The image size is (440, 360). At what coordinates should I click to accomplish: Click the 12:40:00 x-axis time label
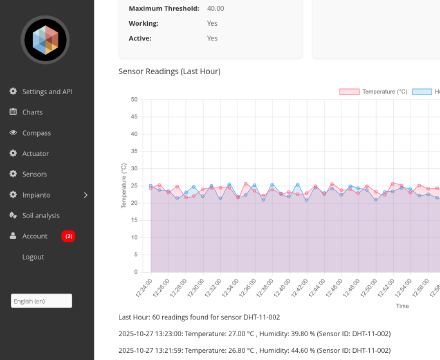point(282,288)
